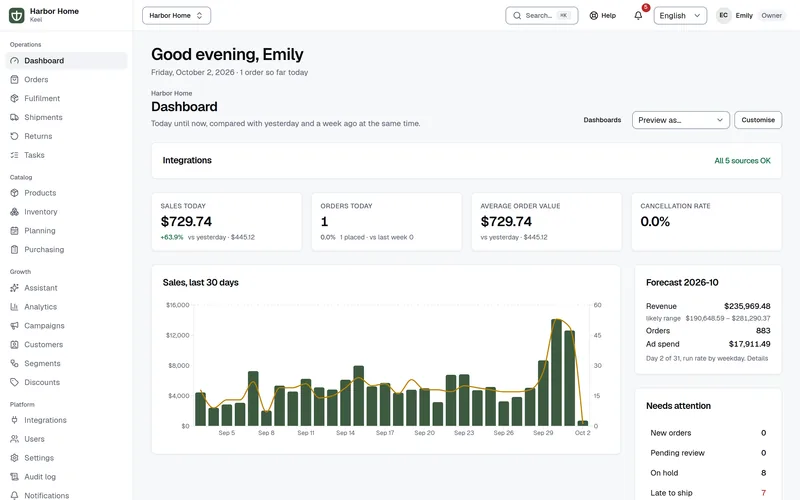Viewport: 800px width, 500px height.
Task: Click the search magnifier icon
Action: (x=517, y=15)
